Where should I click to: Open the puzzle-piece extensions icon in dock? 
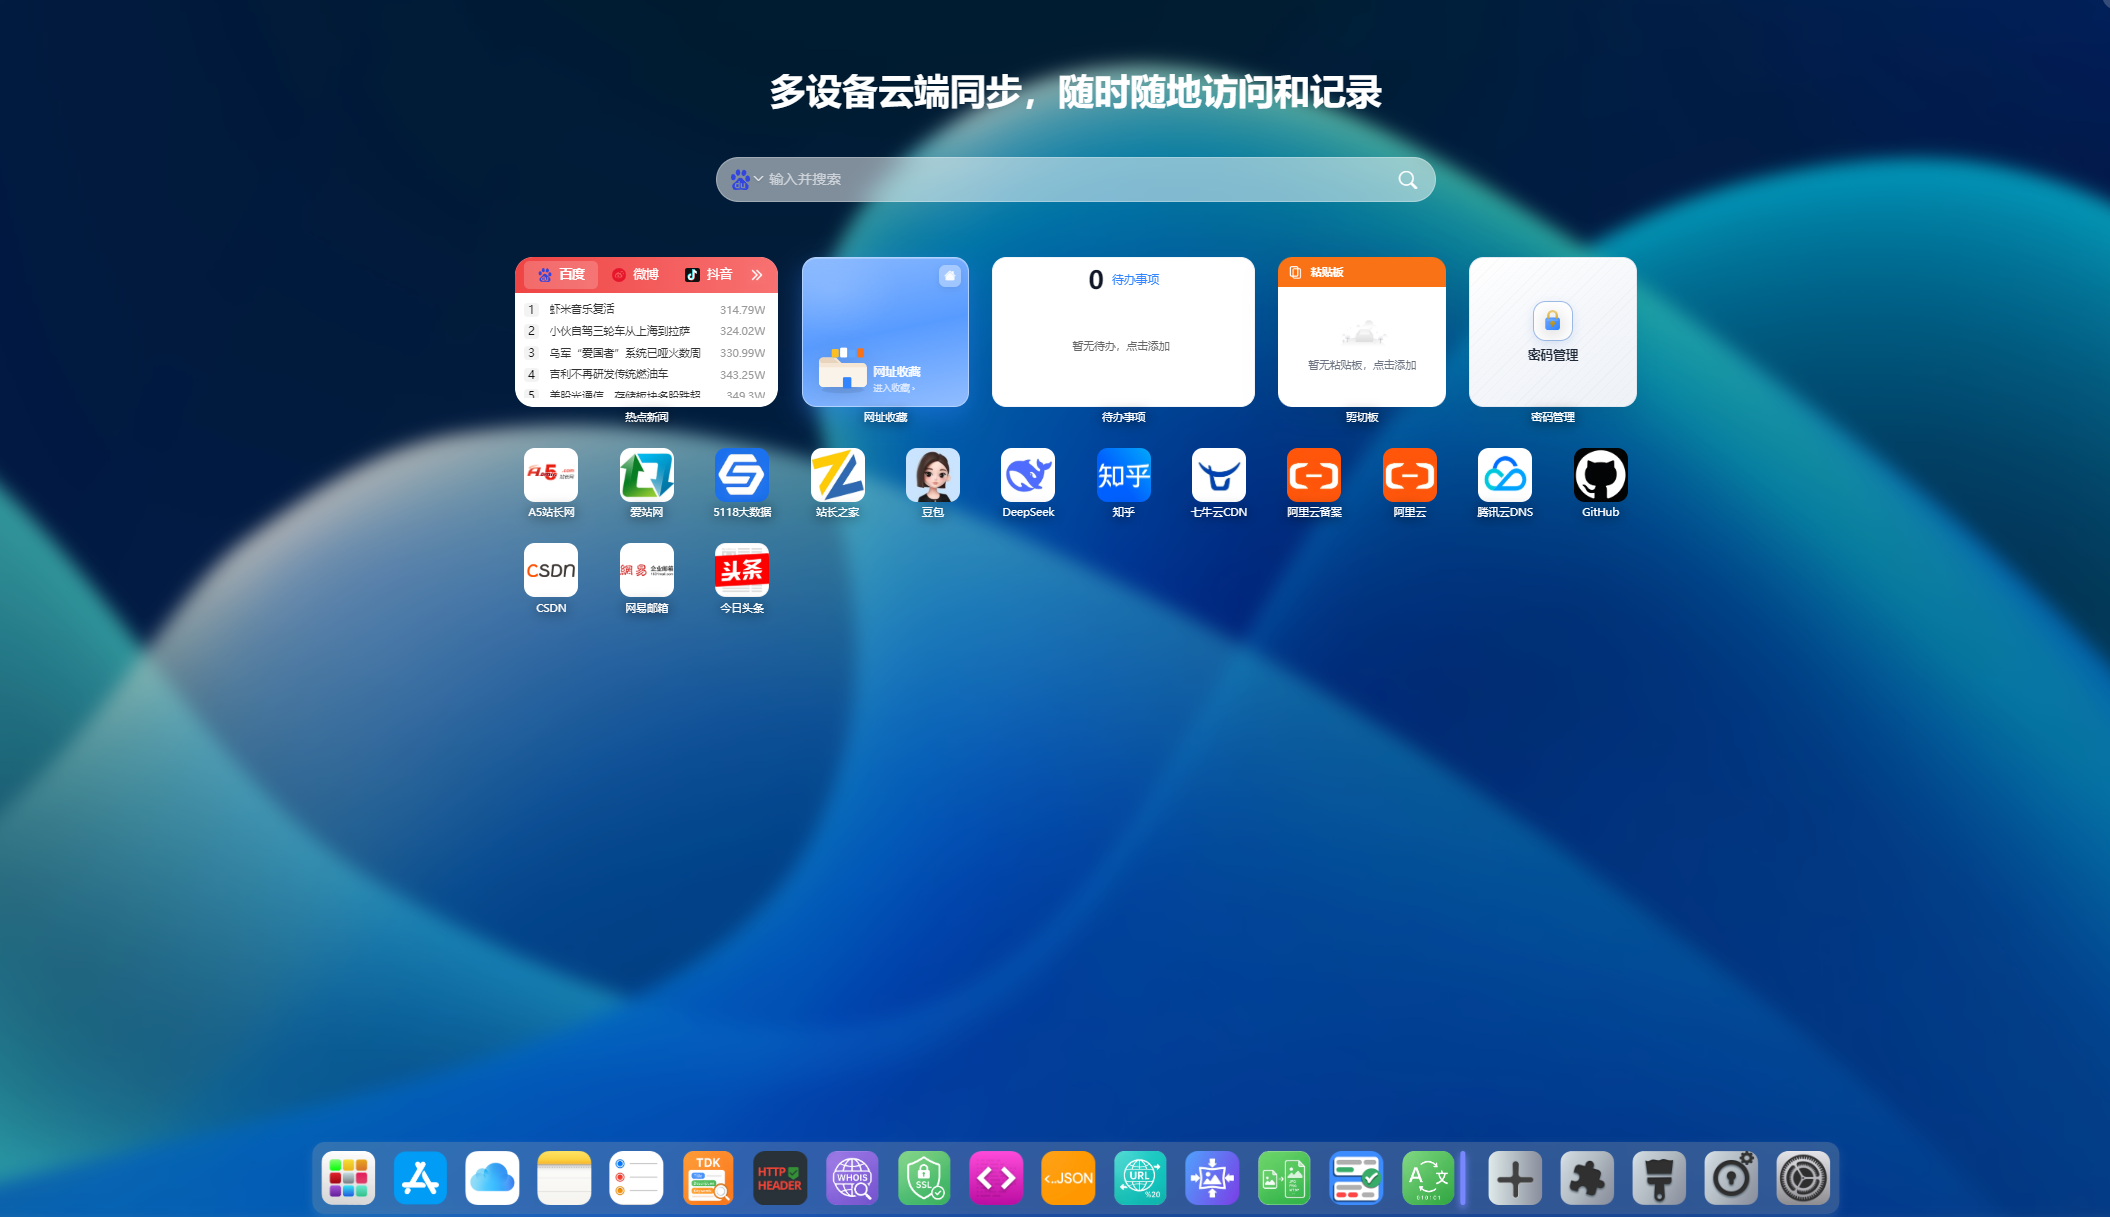coord(1587,1178)
